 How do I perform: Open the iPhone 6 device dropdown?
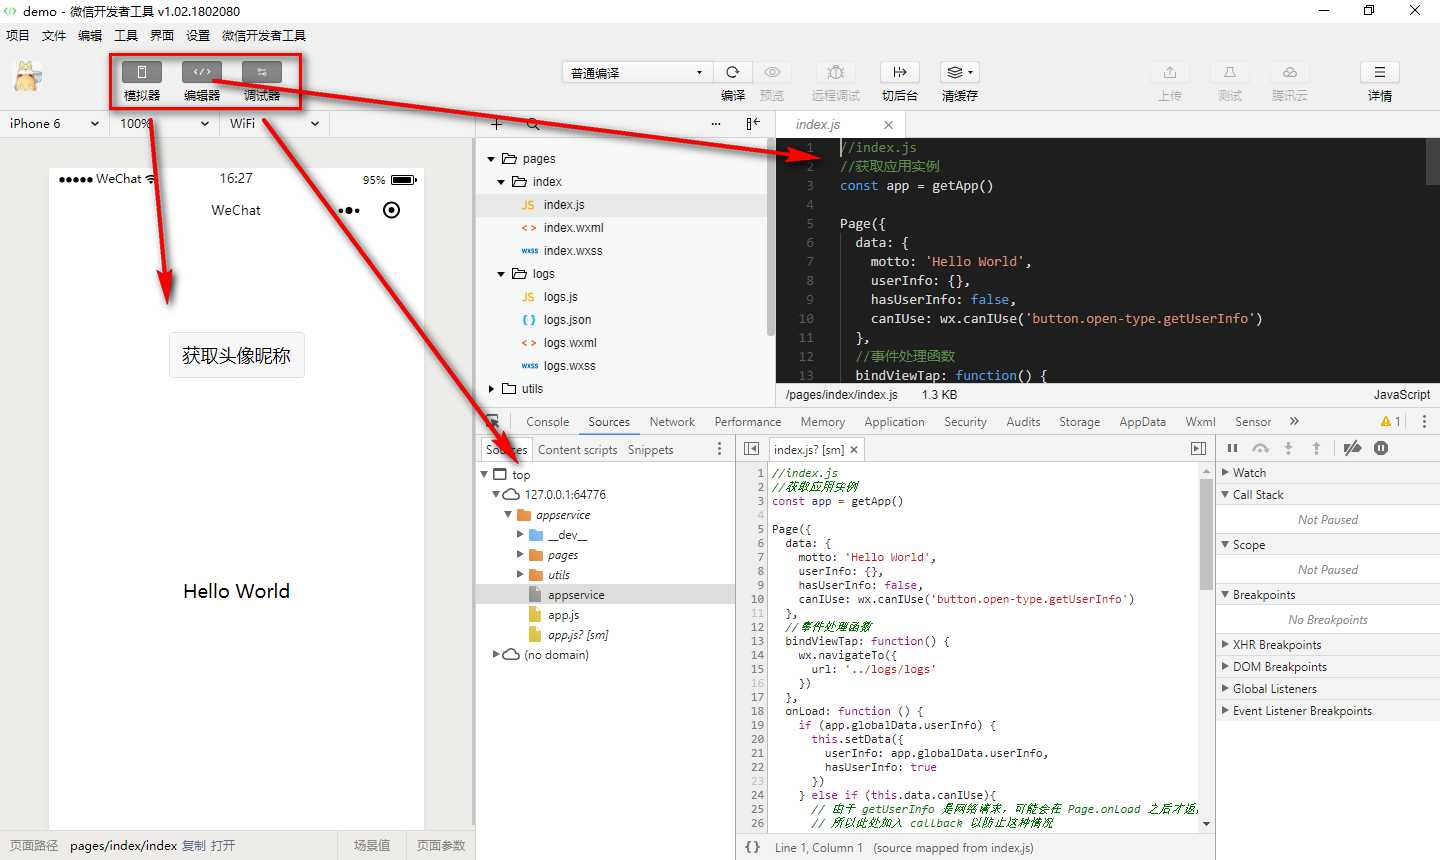54,124
